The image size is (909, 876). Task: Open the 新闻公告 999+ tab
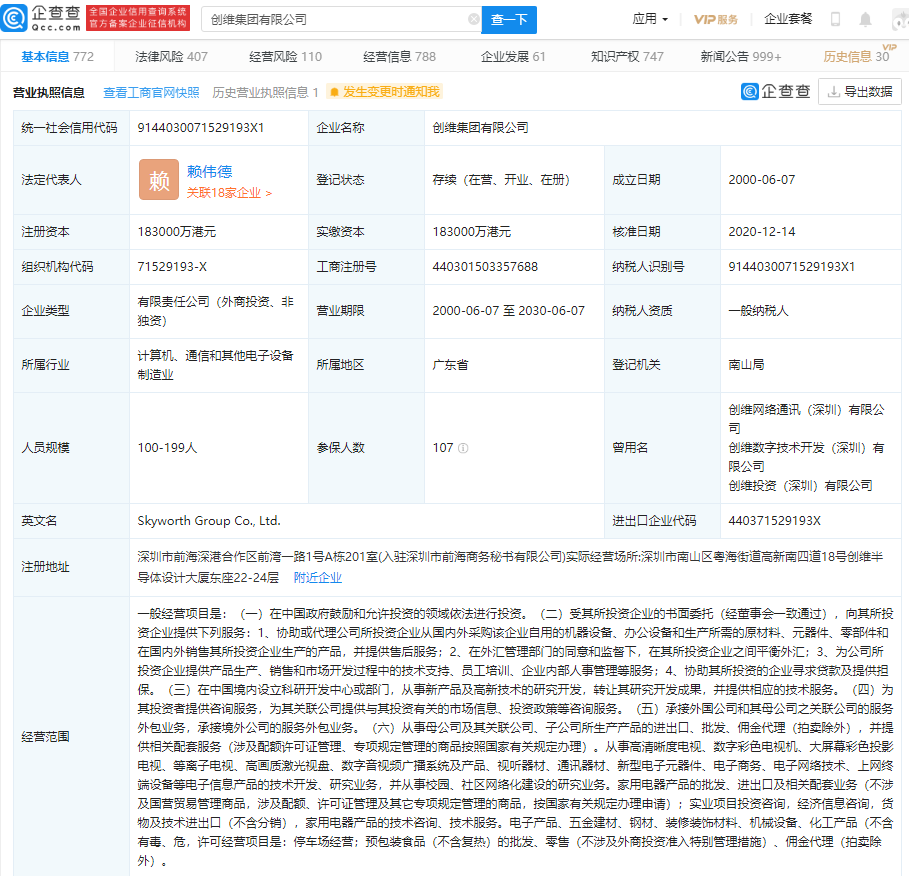(741, 57)
